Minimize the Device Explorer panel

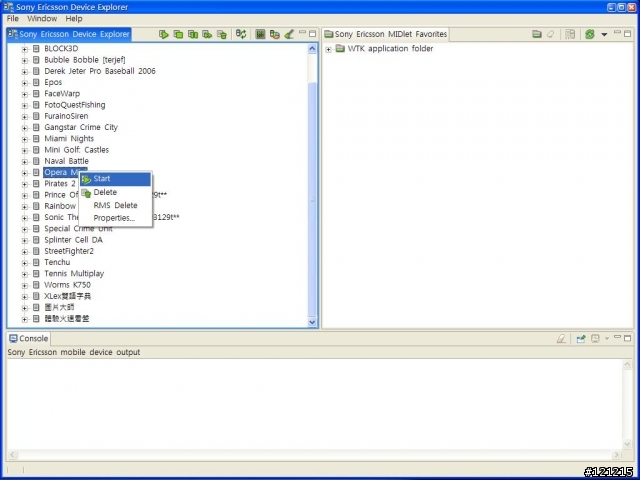tap(302, 33)
